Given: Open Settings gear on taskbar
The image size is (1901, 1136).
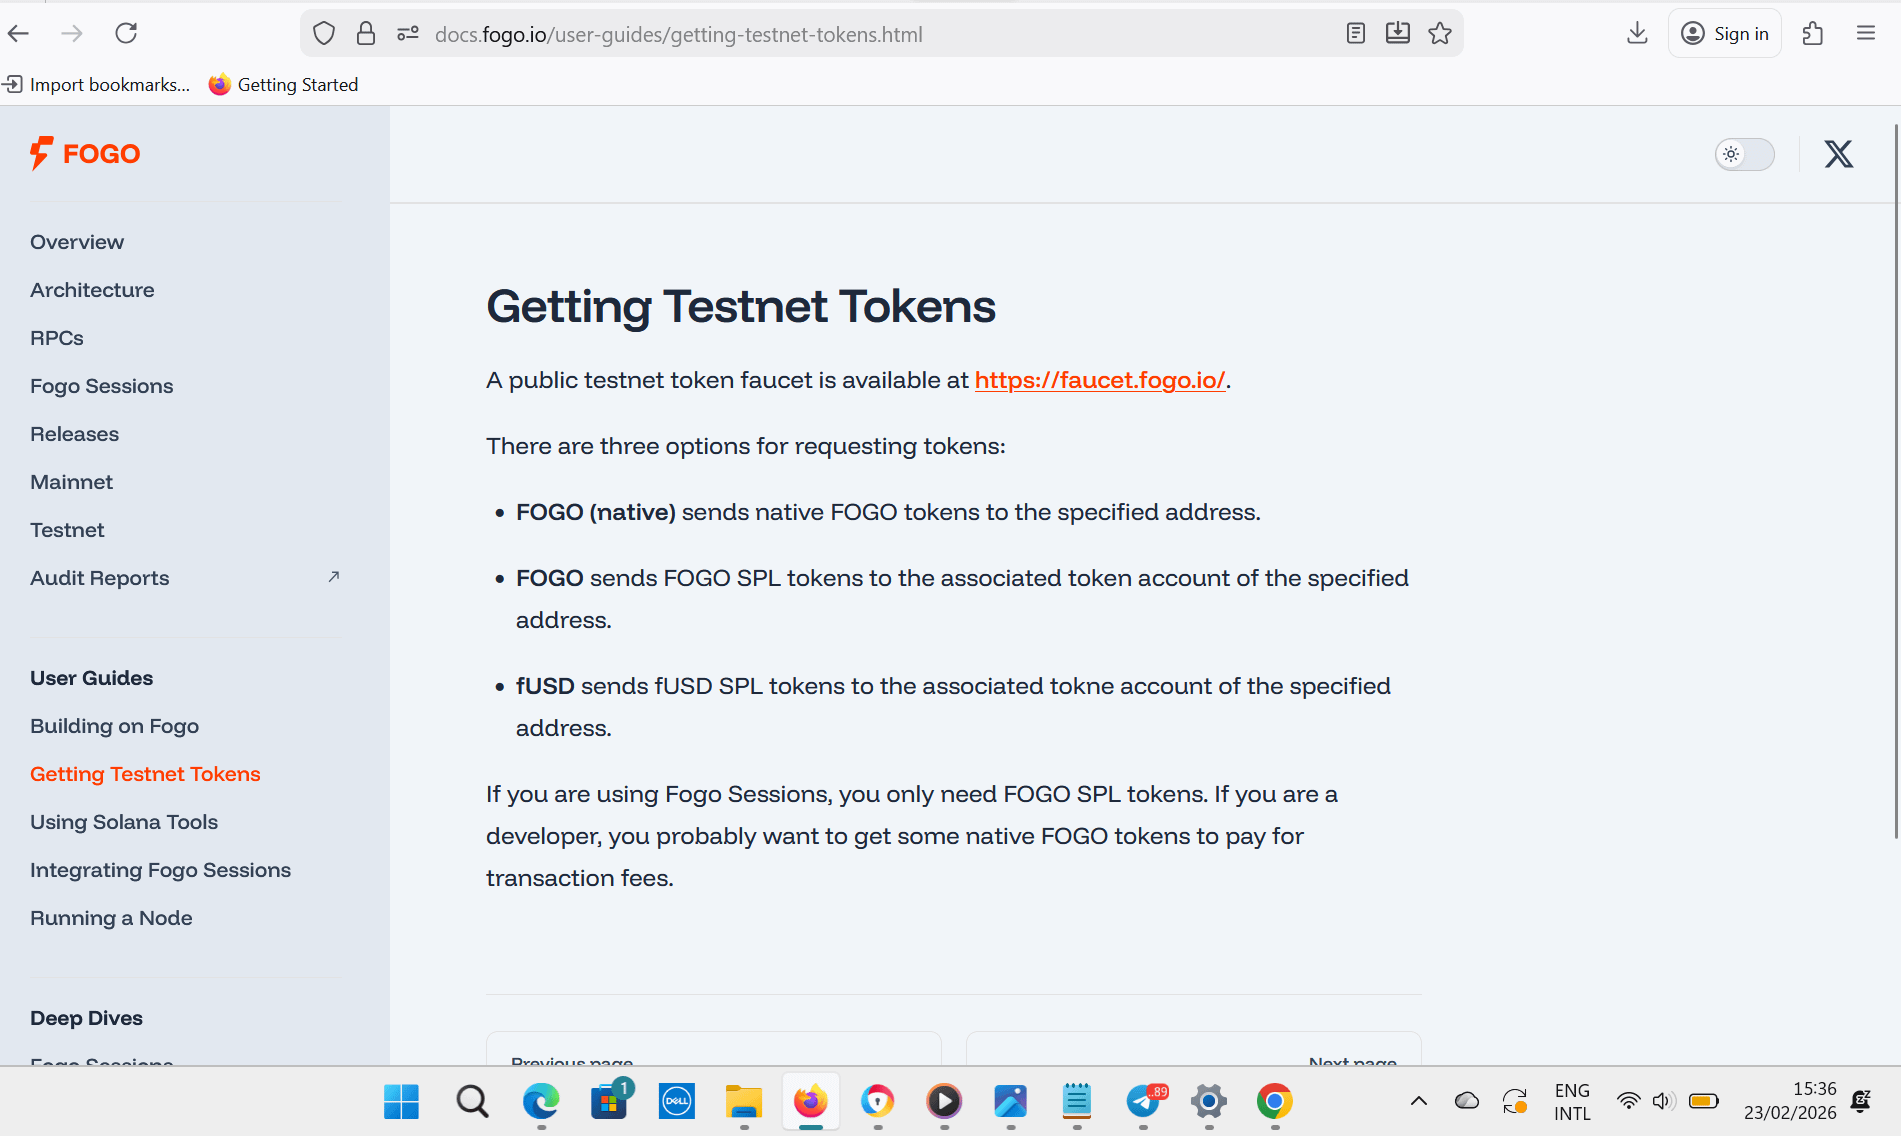Looking at the screenshot, I should (x=1209, y=1102).
